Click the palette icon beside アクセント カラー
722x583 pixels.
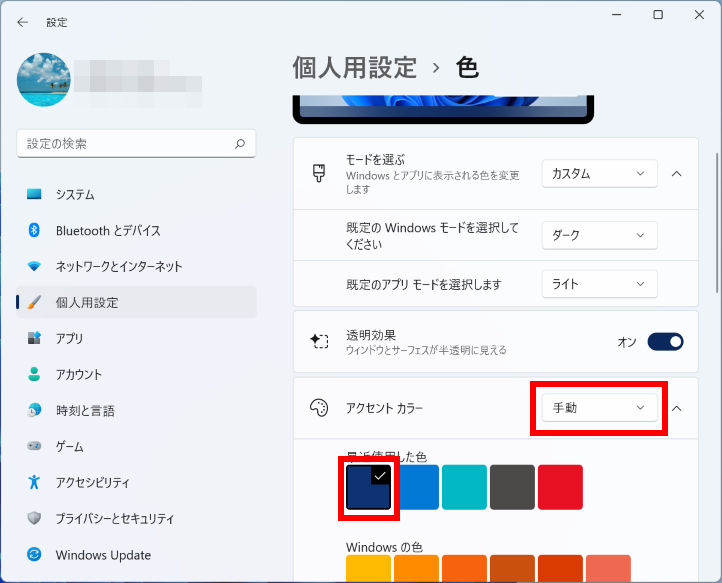[x=319, y=408]
